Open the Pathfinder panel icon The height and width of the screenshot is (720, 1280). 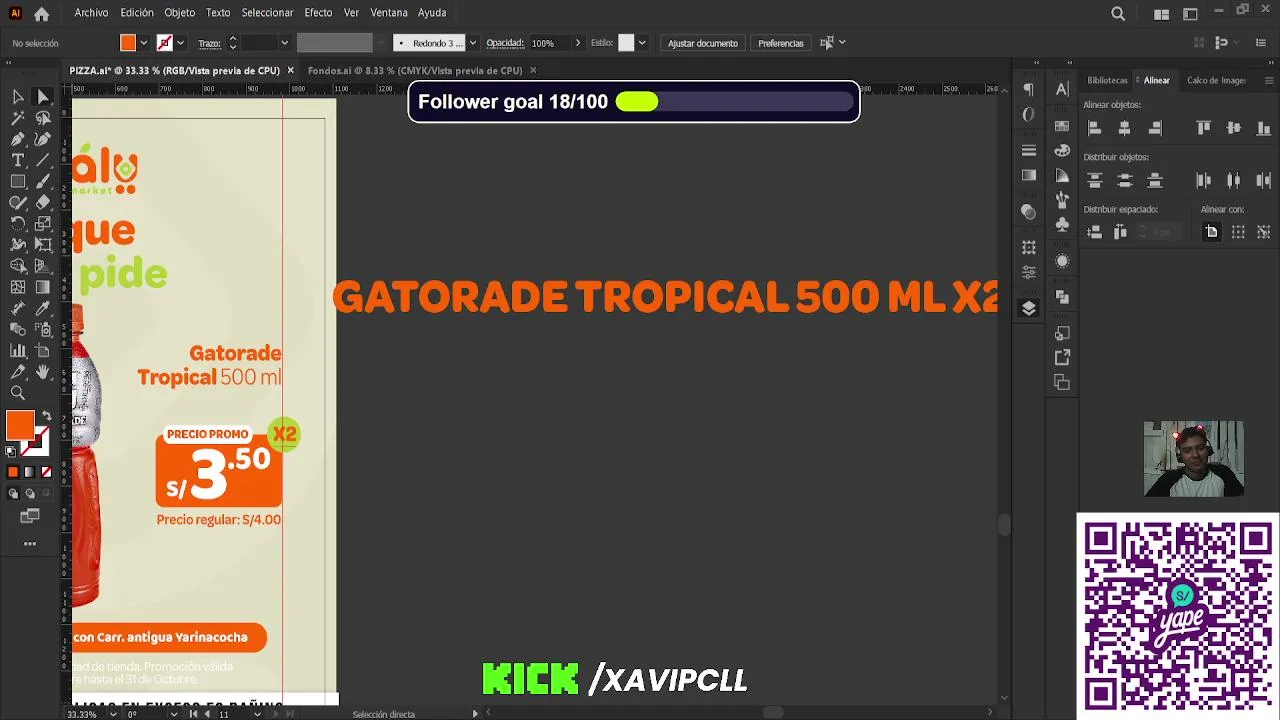[1062, 298]
